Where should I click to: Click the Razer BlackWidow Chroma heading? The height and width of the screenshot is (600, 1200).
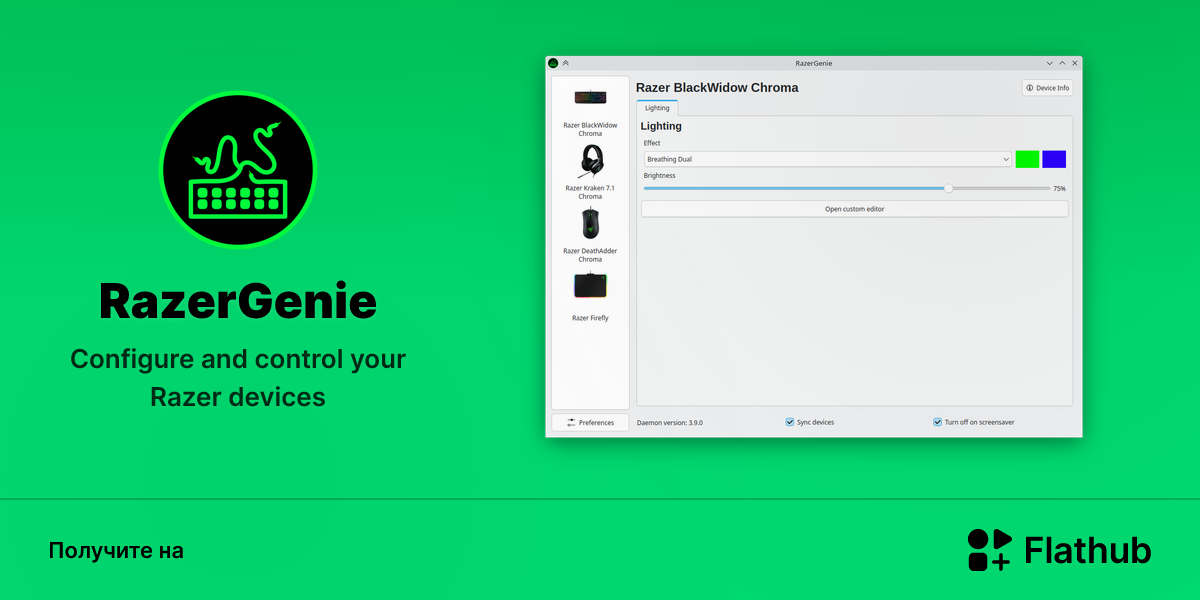717,88
